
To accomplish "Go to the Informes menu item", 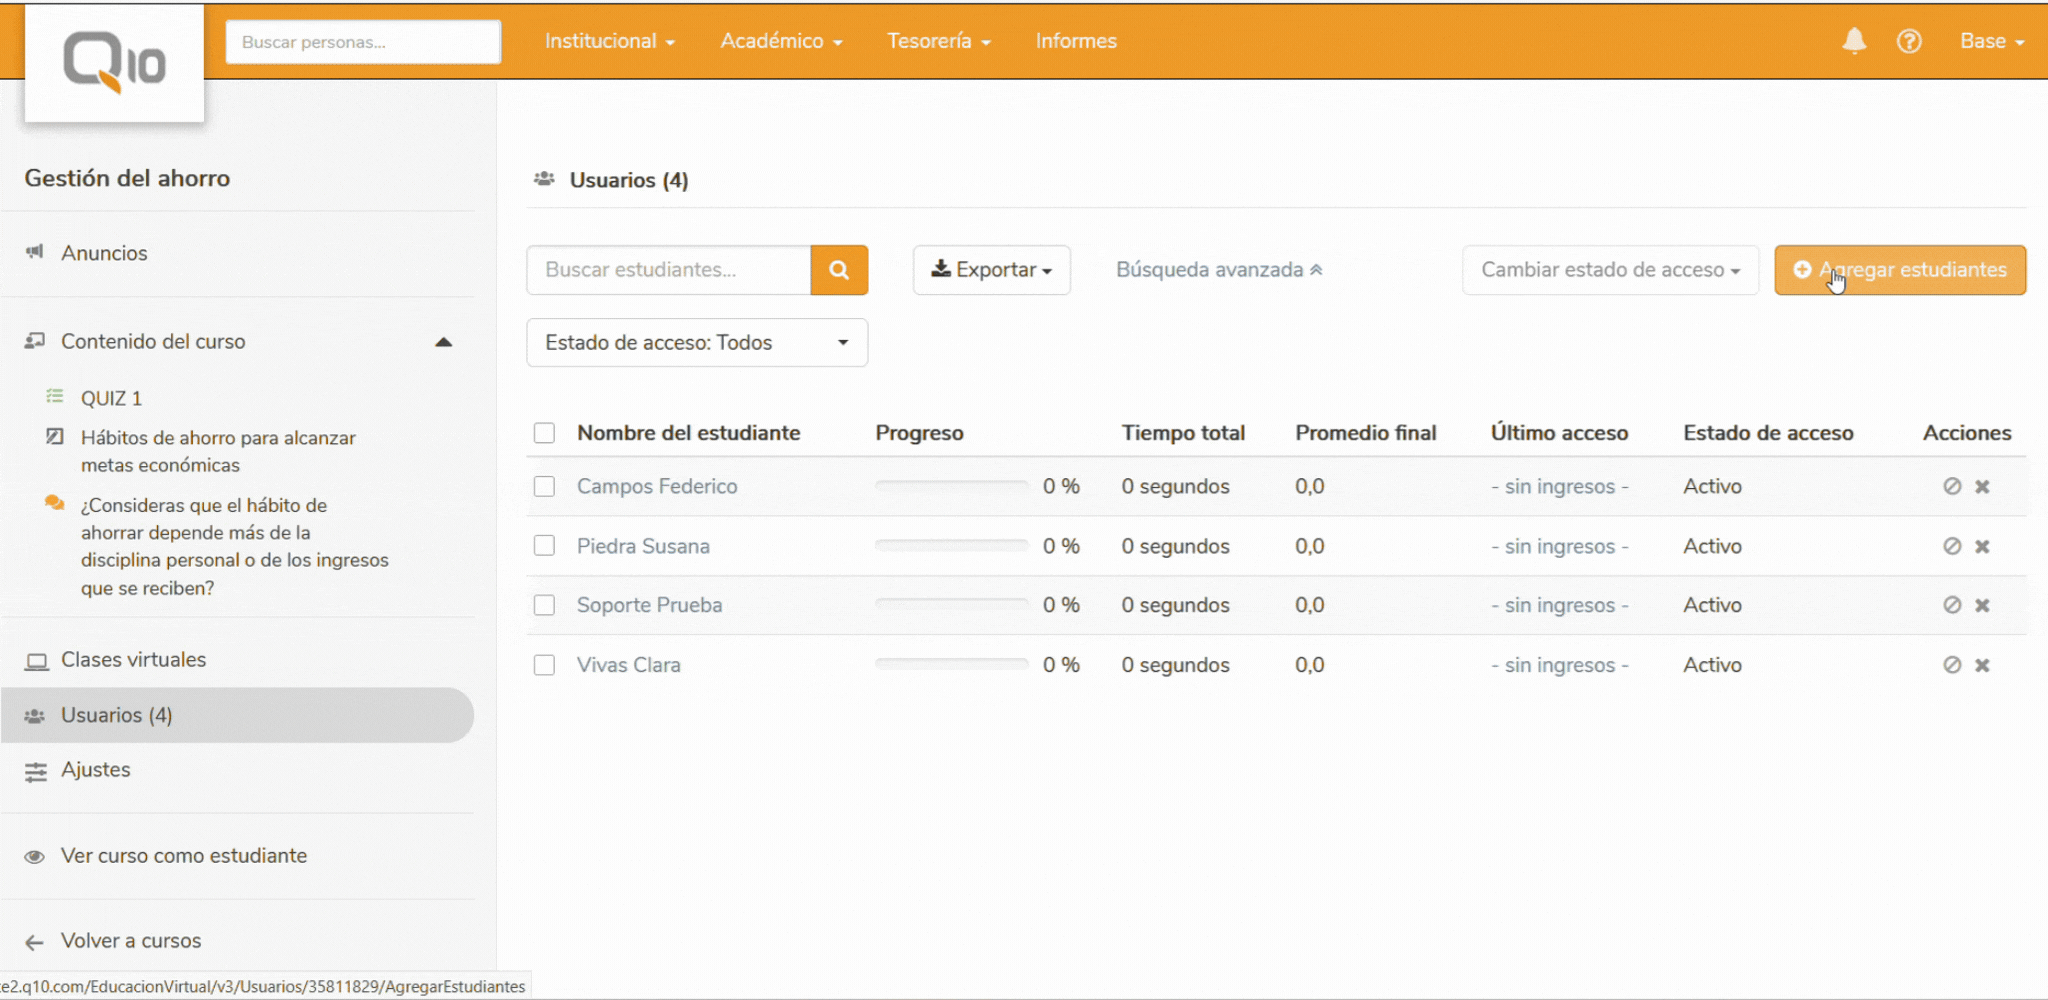I will pos(1076,41).
